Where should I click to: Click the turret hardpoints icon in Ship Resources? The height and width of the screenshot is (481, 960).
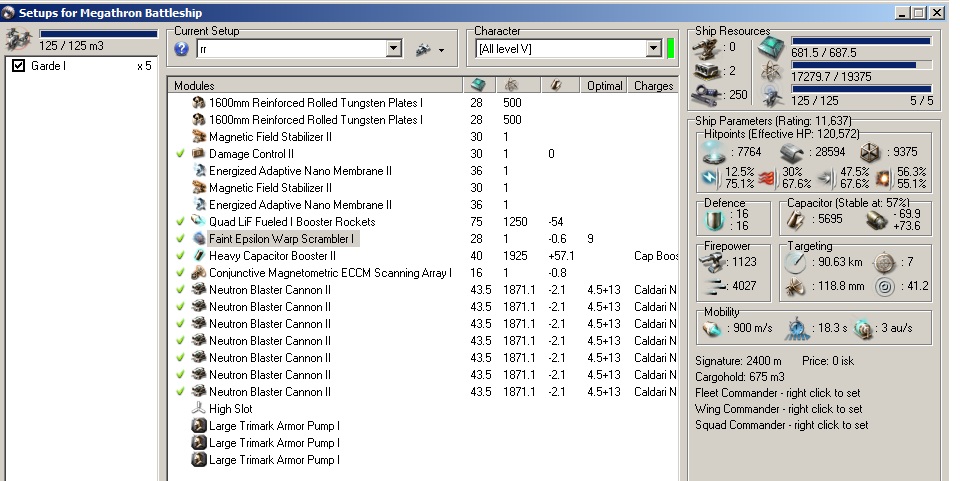coord(705,48)
